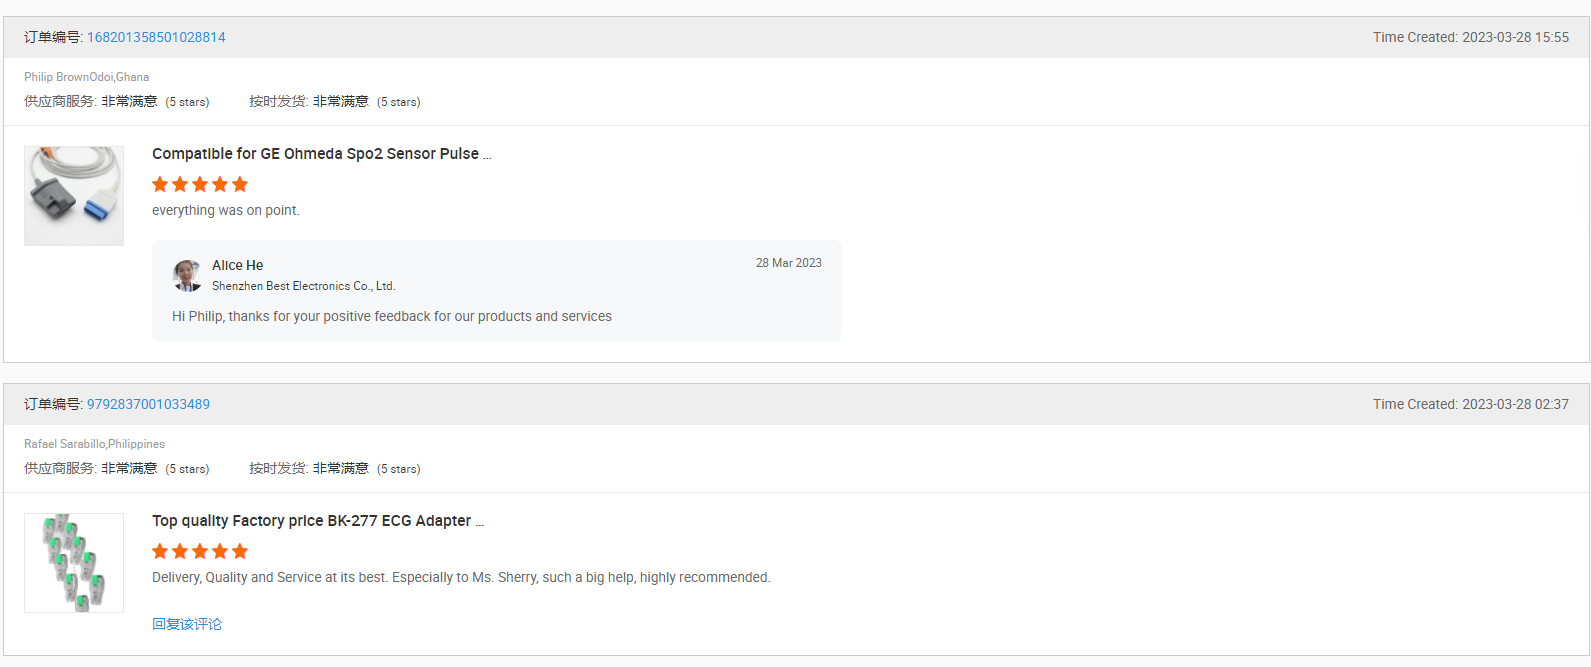This screenshot has width=1591, height=667.
Task: Click Shenzhen Best Electronics Co., Ltd. company name
Action: tap(303, 286)
